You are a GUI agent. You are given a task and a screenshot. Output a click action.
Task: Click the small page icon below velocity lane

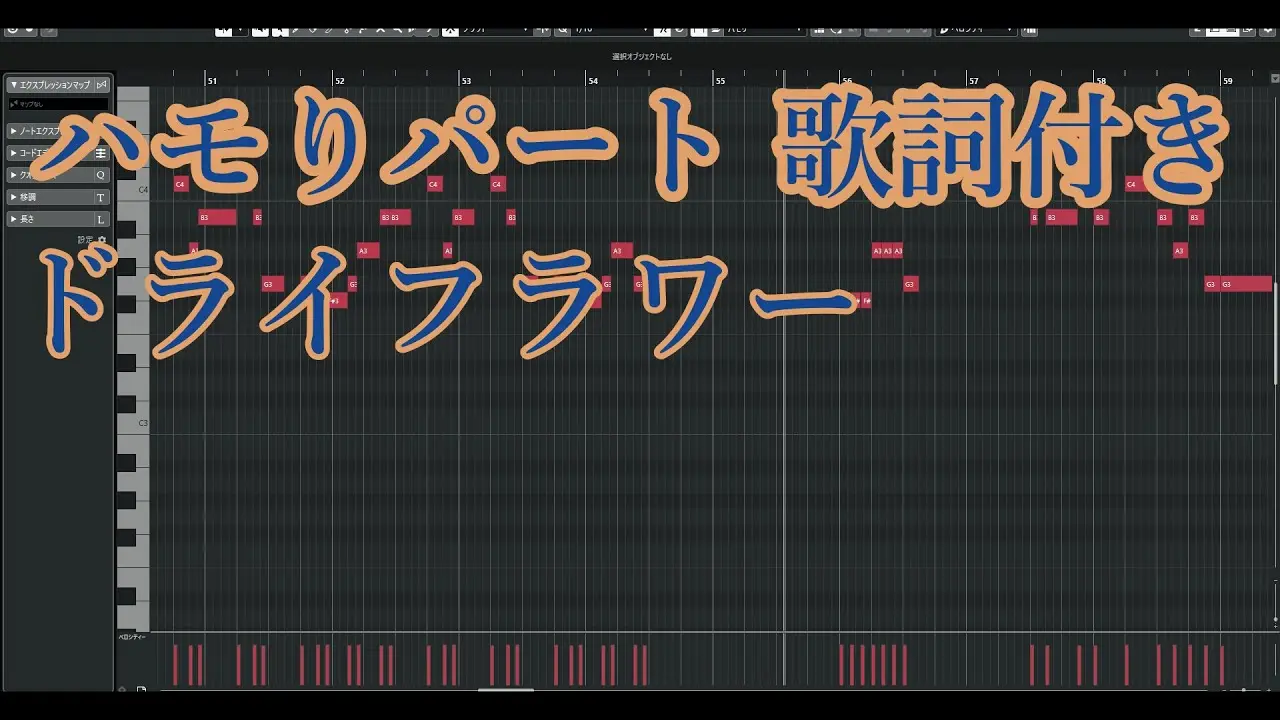tap(141, 690)
